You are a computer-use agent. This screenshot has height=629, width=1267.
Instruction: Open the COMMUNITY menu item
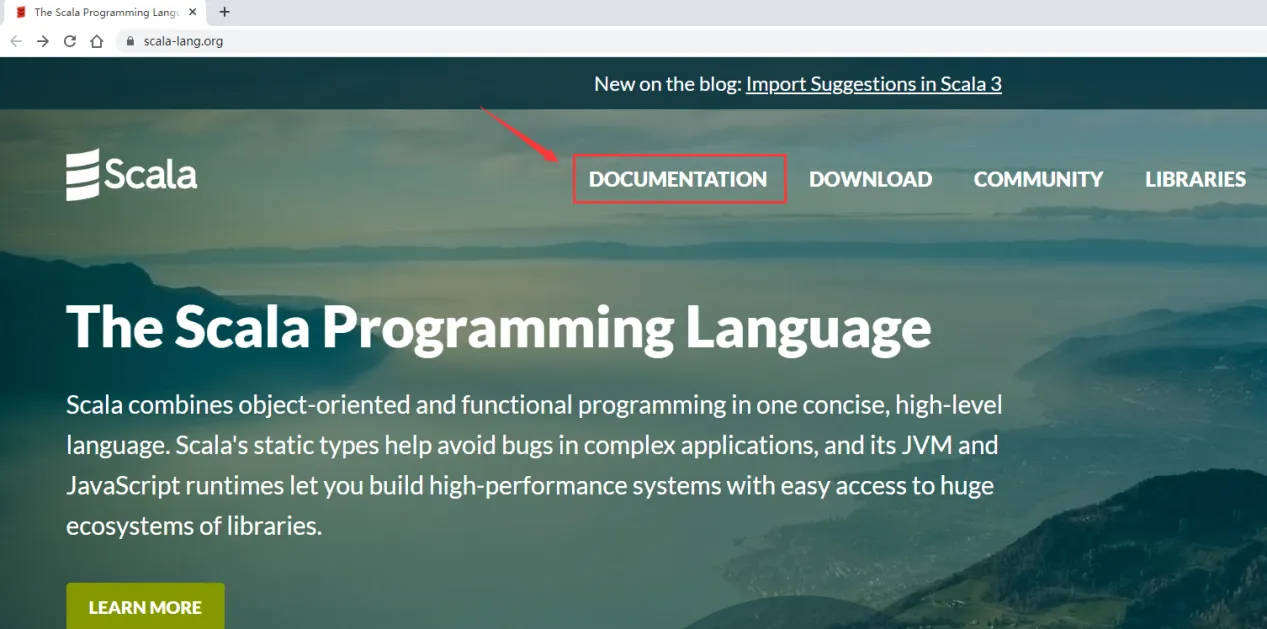point(1038,179)
